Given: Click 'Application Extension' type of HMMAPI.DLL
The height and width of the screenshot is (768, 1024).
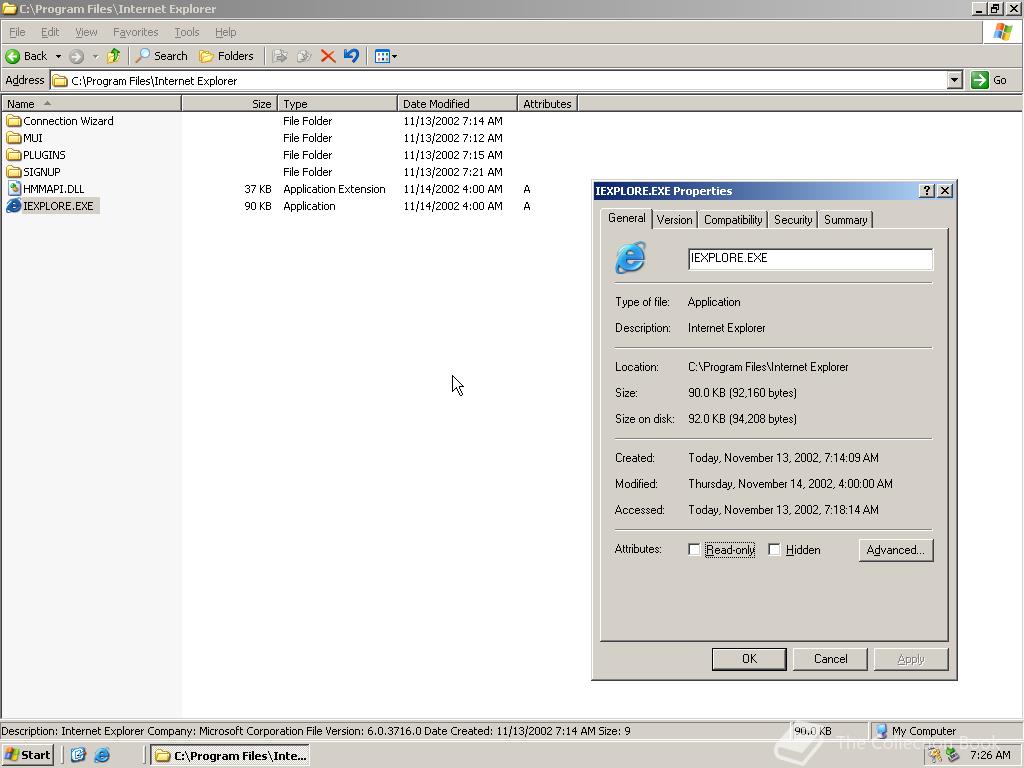Looking at the screenshot, I should pos(334,189).
